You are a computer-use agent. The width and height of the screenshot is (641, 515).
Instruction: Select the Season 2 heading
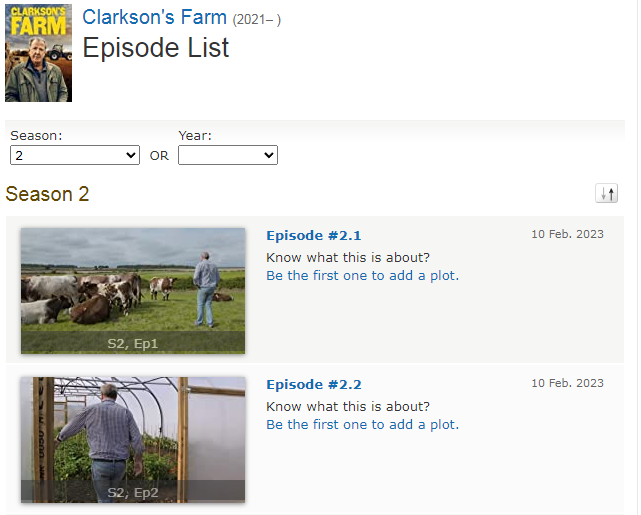47,194
